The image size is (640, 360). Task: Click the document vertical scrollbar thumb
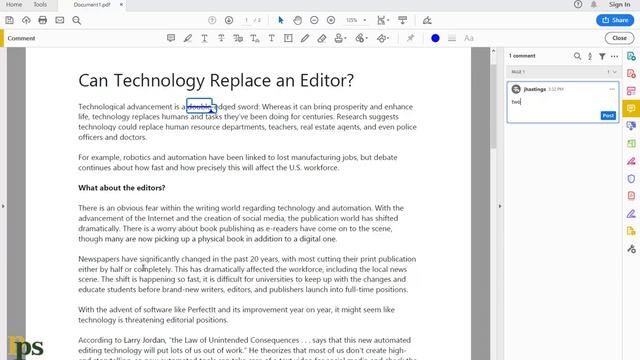pyautogui.click(x=493, y=106)
